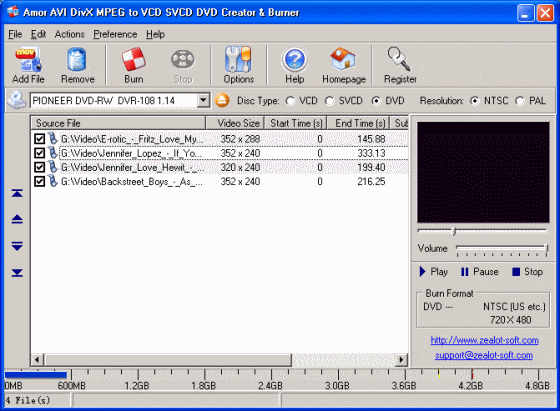Click the disc drive icon beside burner list
Image resolution: width=560 pixels, height=411 pixels.
[x=17, y=100]
